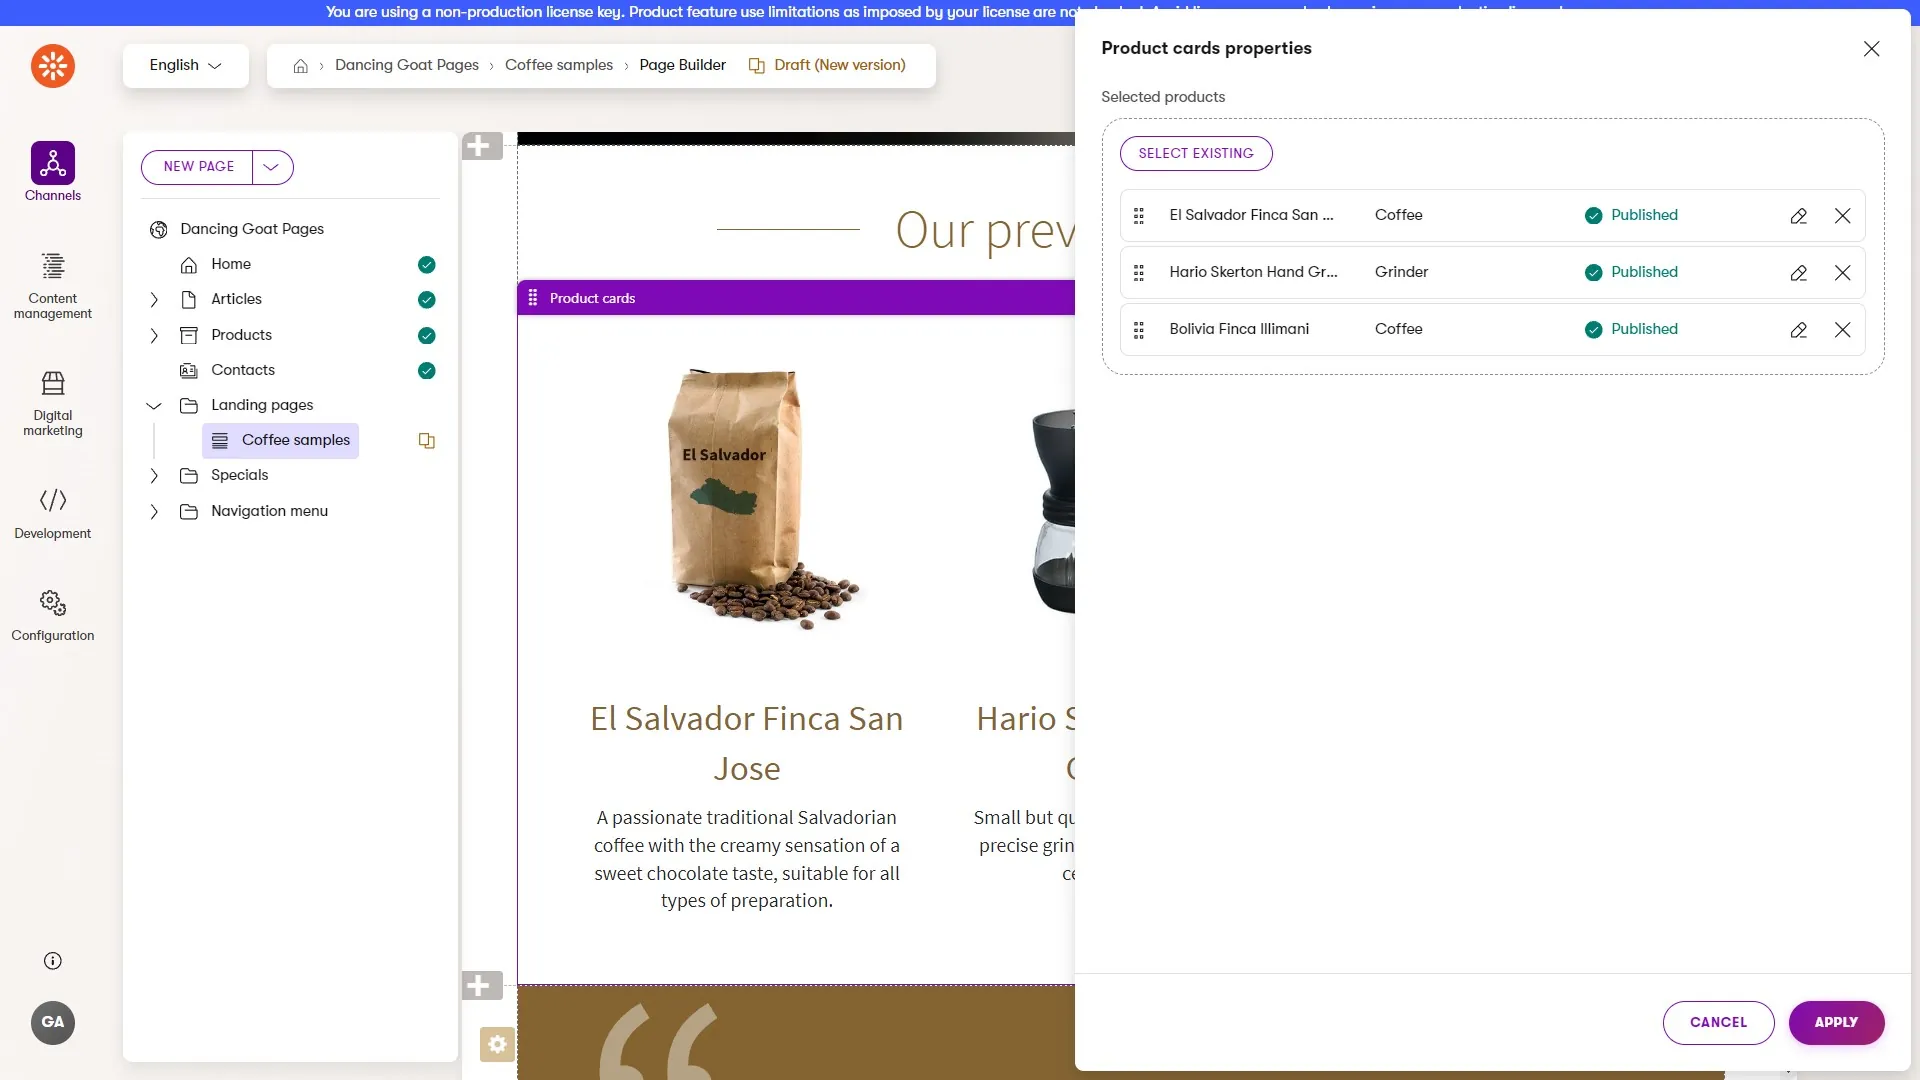Open the Contacts page in tree
Viewport: 1920px width, 1080px height.
(x=243, y=370)
